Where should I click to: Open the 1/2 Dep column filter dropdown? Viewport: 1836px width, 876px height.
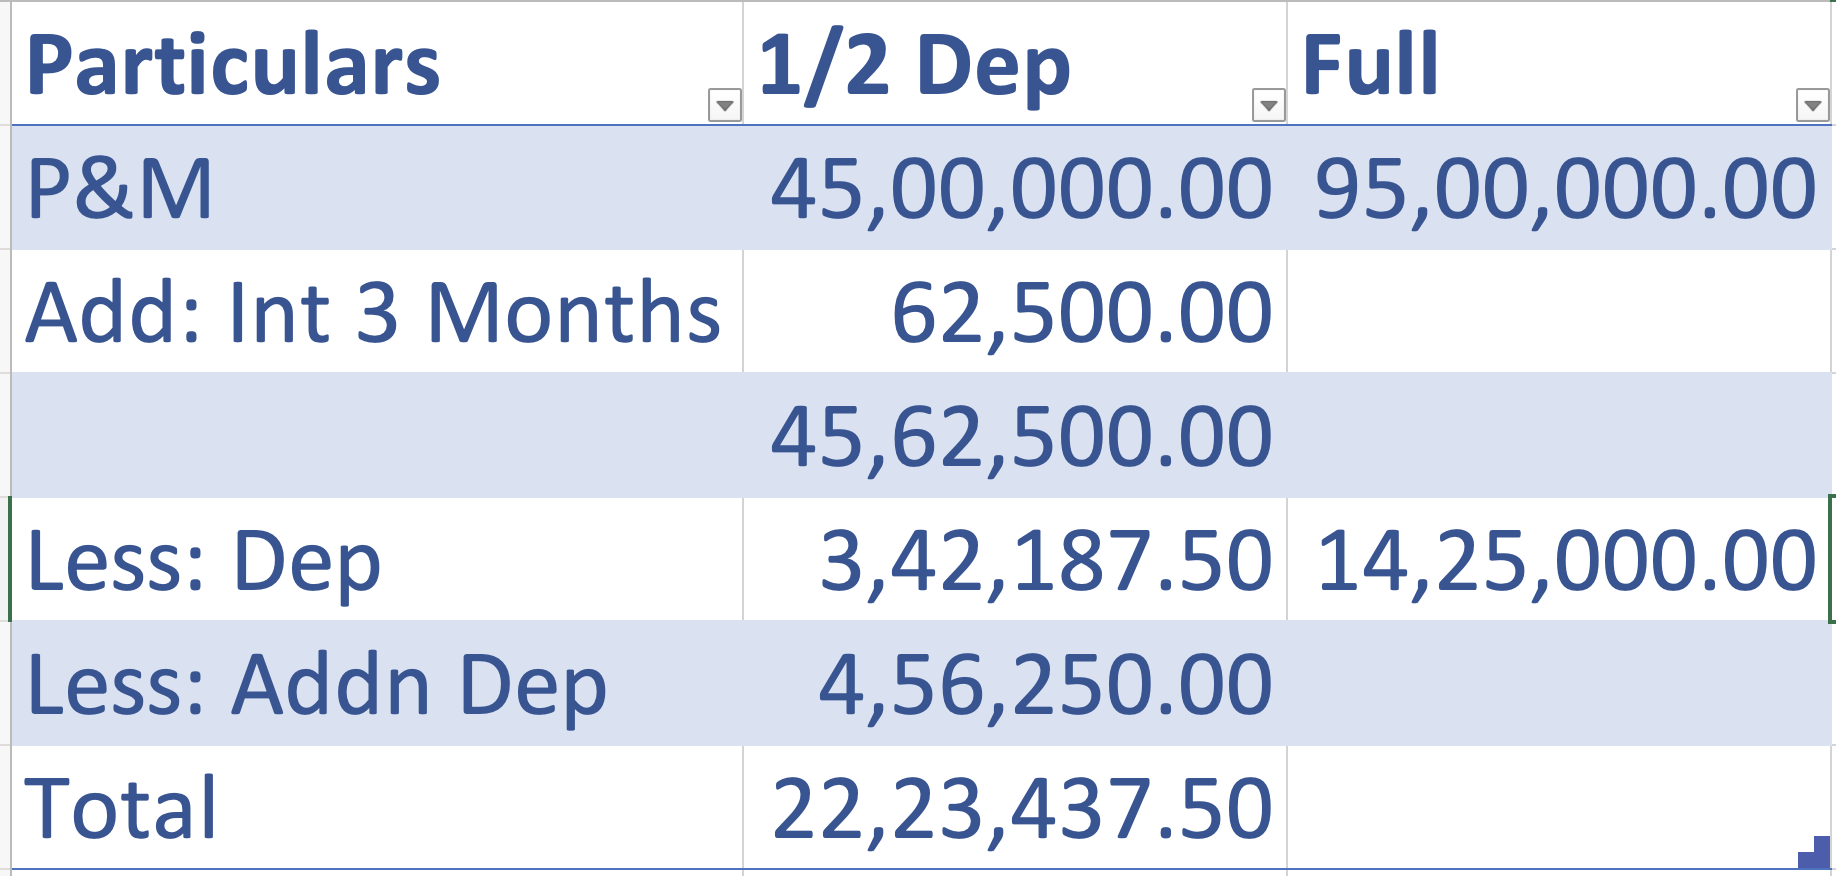pyautogui.click(x=1268, y=105)
